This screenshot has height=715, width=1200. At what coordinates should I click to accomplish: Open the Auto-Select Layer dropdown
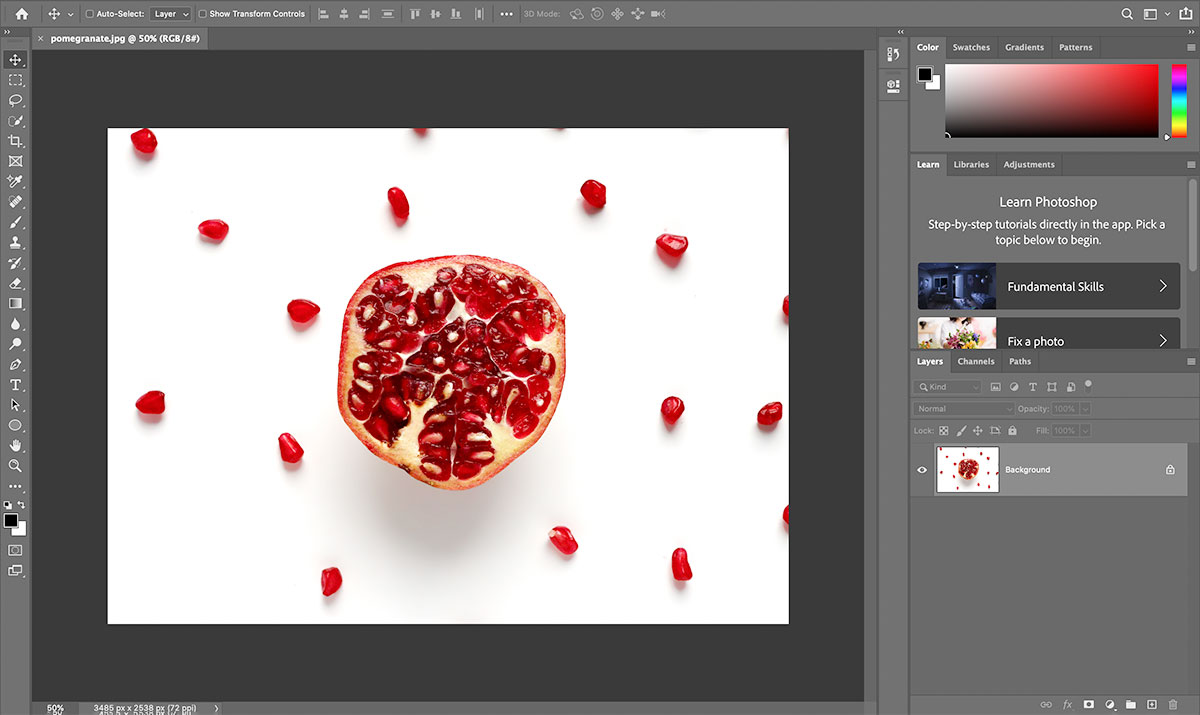click(x=171, y=14)
